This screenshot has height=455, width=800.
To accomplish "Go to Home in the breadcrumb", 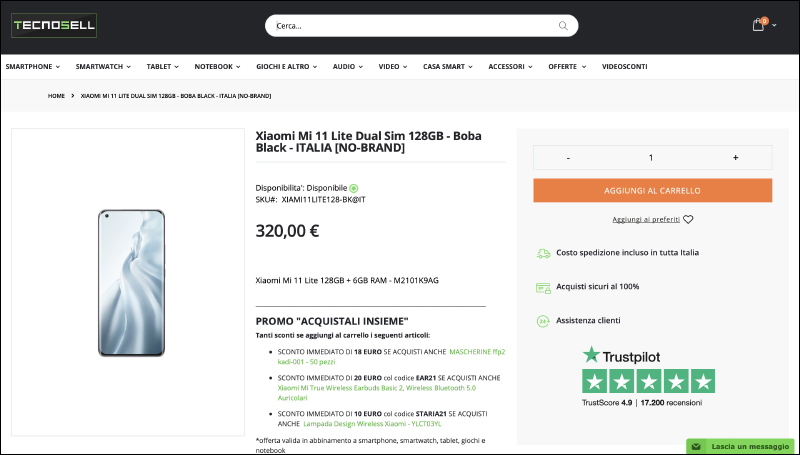I will [x=56, y=96].
